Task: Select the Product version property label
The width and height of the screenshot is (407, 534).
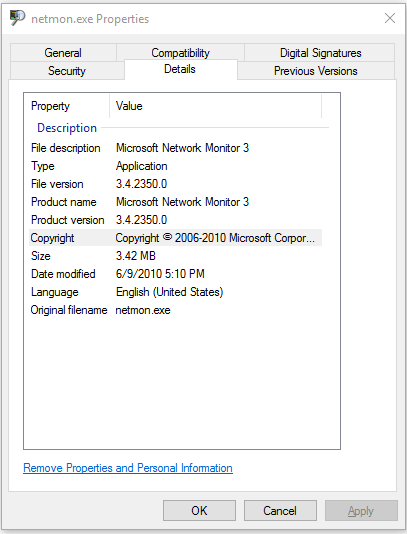Action: pos(67,220)
